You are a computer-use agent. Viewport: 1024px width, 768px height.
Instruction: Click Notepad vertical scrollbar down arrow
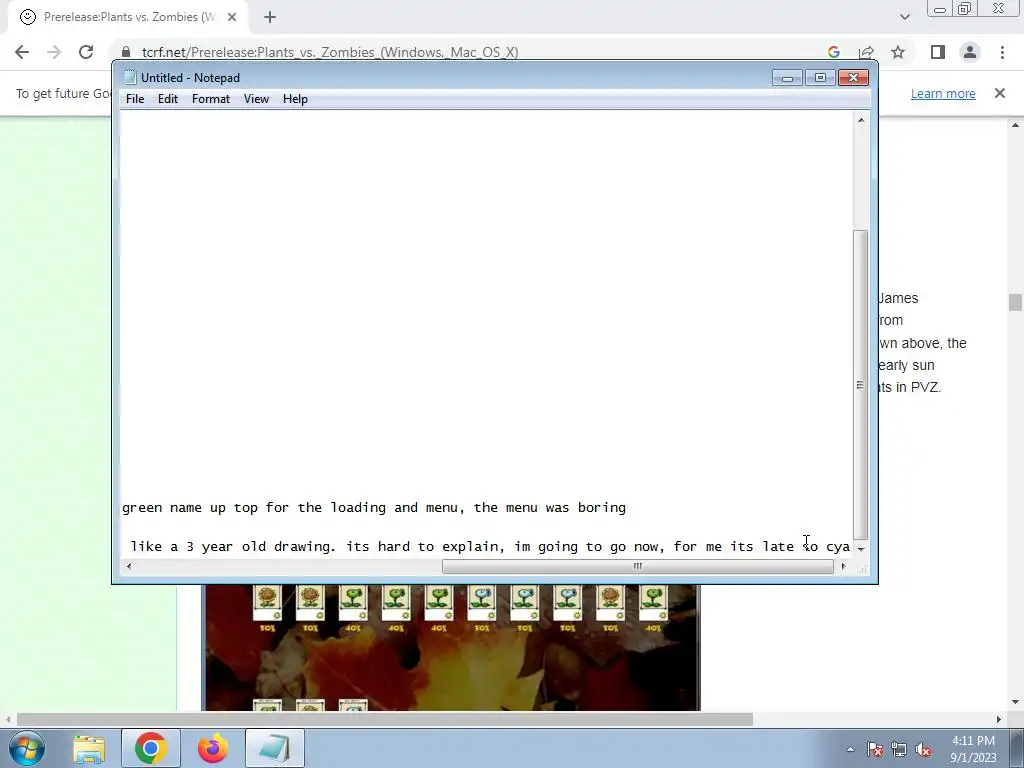tap(861, 549)
